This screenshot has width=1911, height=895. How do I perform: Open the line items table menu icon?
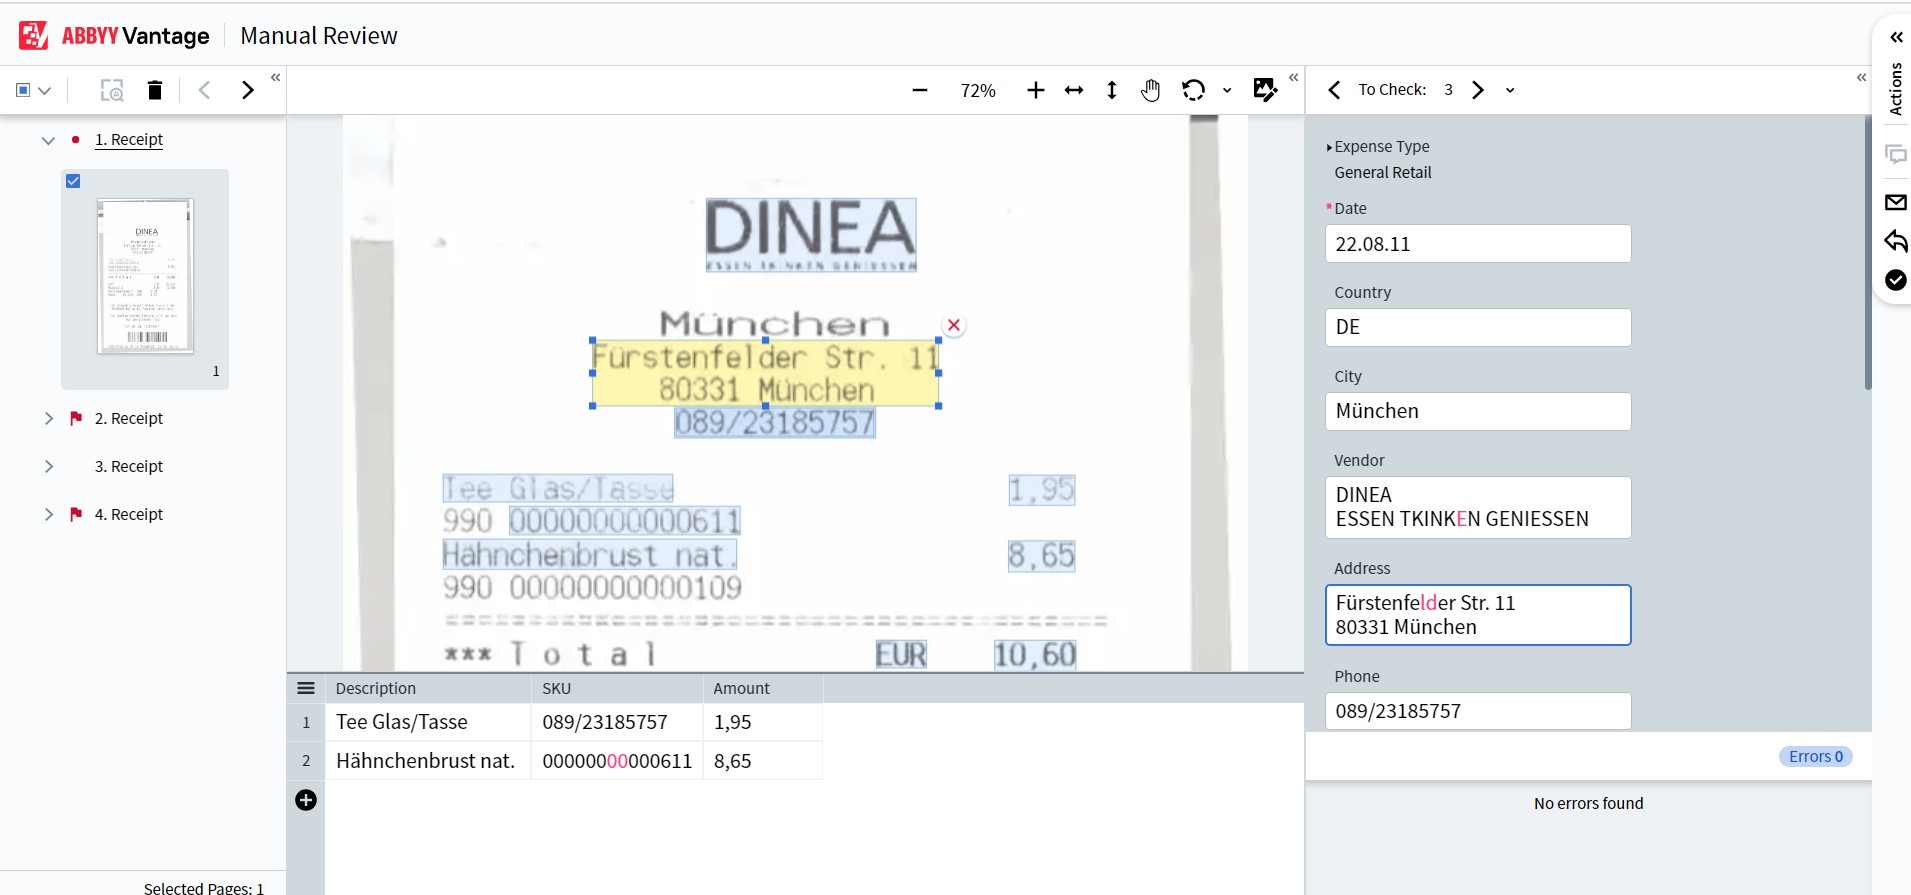click(306, 688)
